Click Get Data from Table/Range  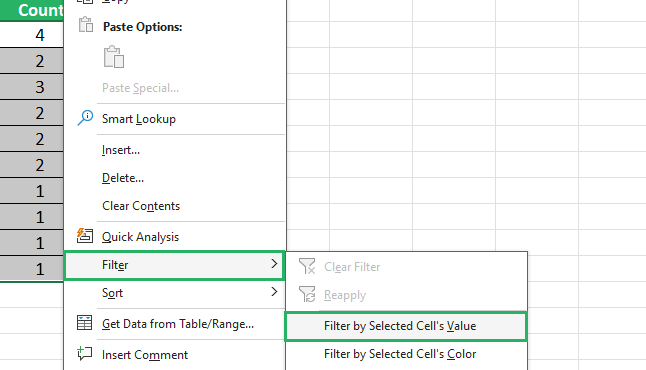178,324
